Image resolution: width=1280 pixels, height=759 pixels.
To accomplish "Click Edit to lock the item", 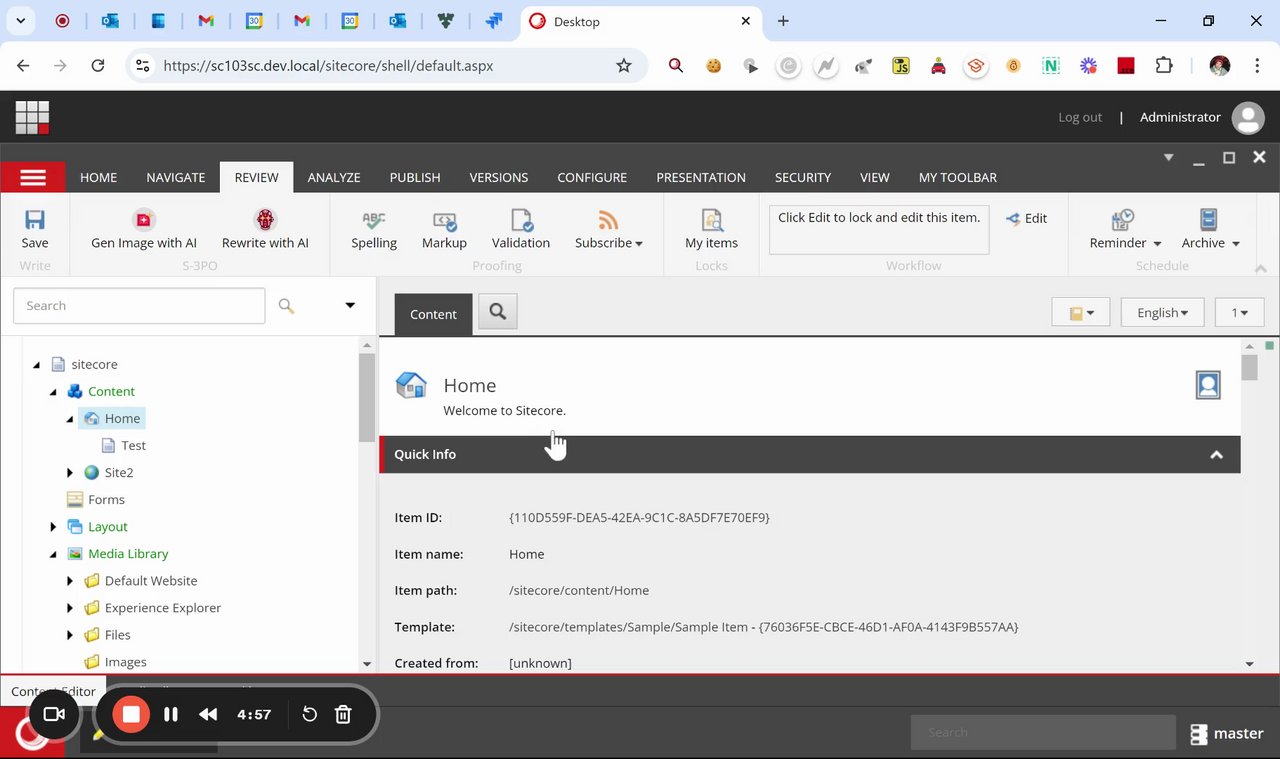I will [x=1027, y=219].
